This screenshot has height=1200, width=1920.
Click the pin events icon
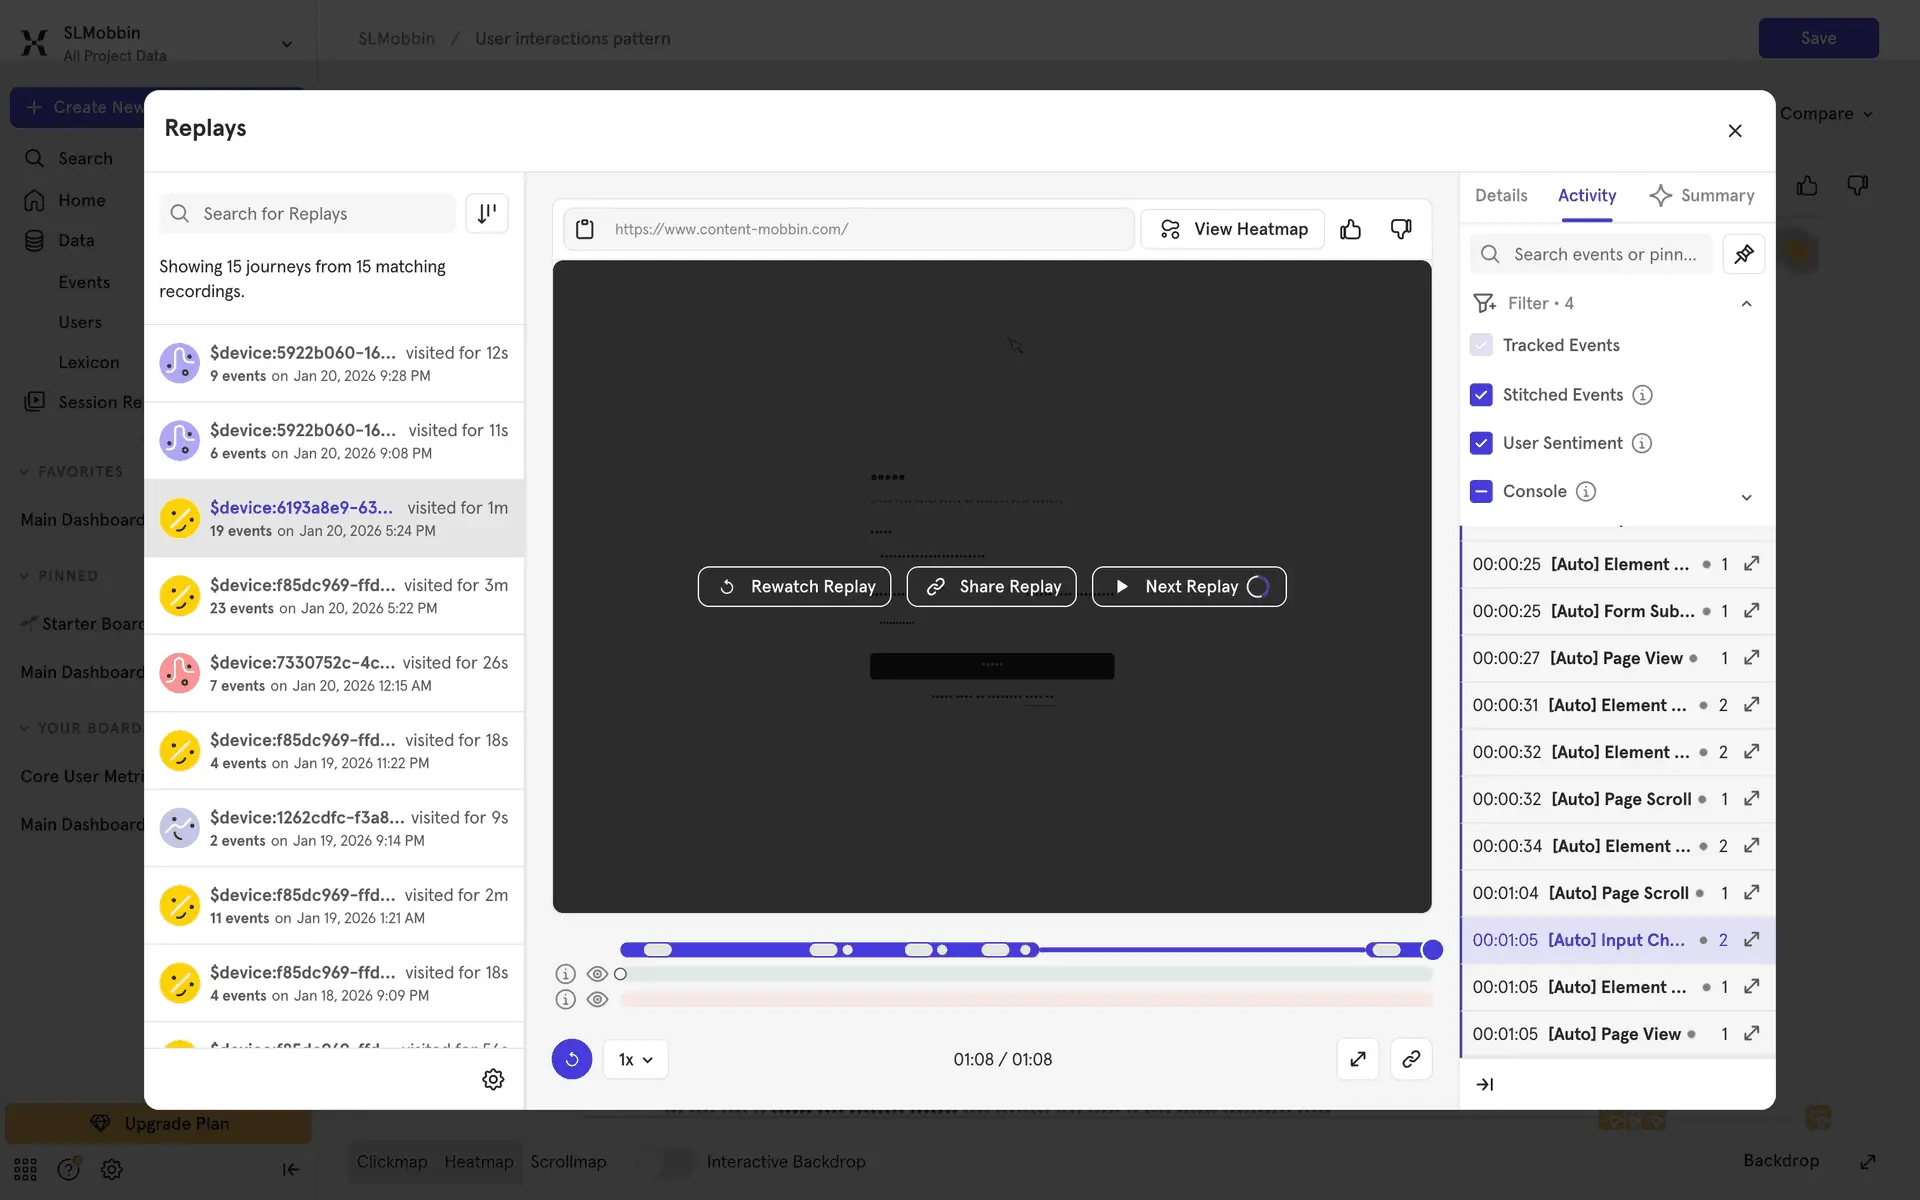1743,254
